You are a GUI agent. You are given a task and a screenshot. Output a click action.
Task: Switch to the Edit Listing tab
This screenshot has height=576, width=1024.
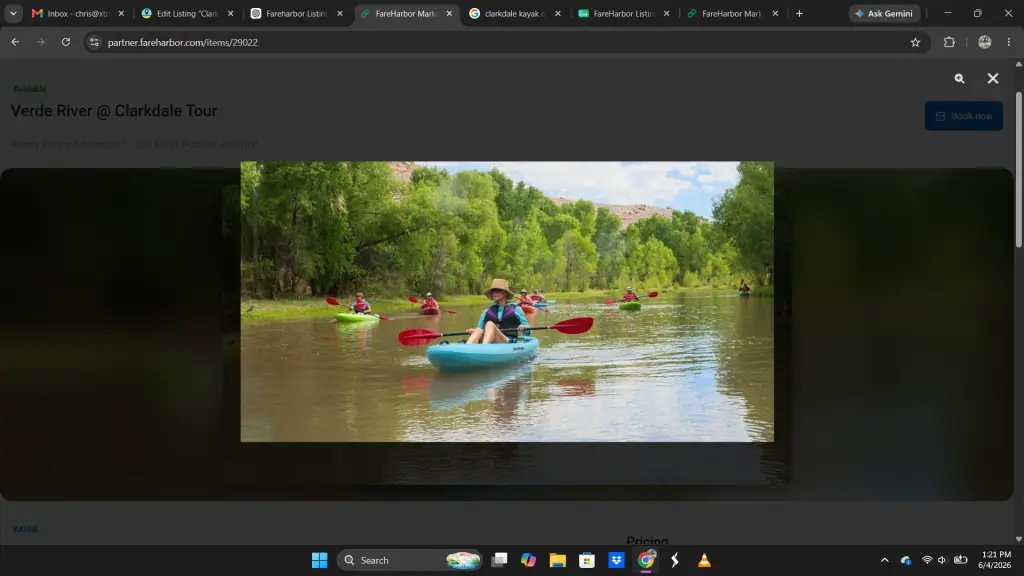(187, 13)
